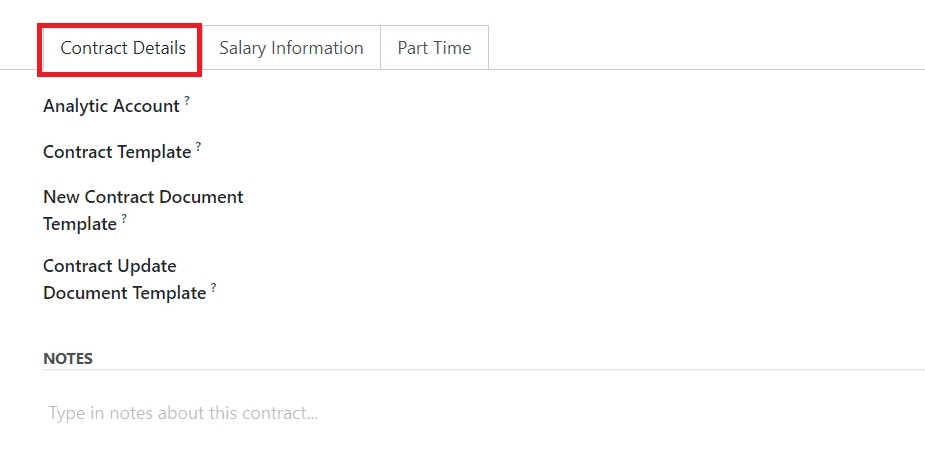Viewport: 925px width, 470px height.
Task: Show help for Contract Update Document Template
Action: pos(213,287)
